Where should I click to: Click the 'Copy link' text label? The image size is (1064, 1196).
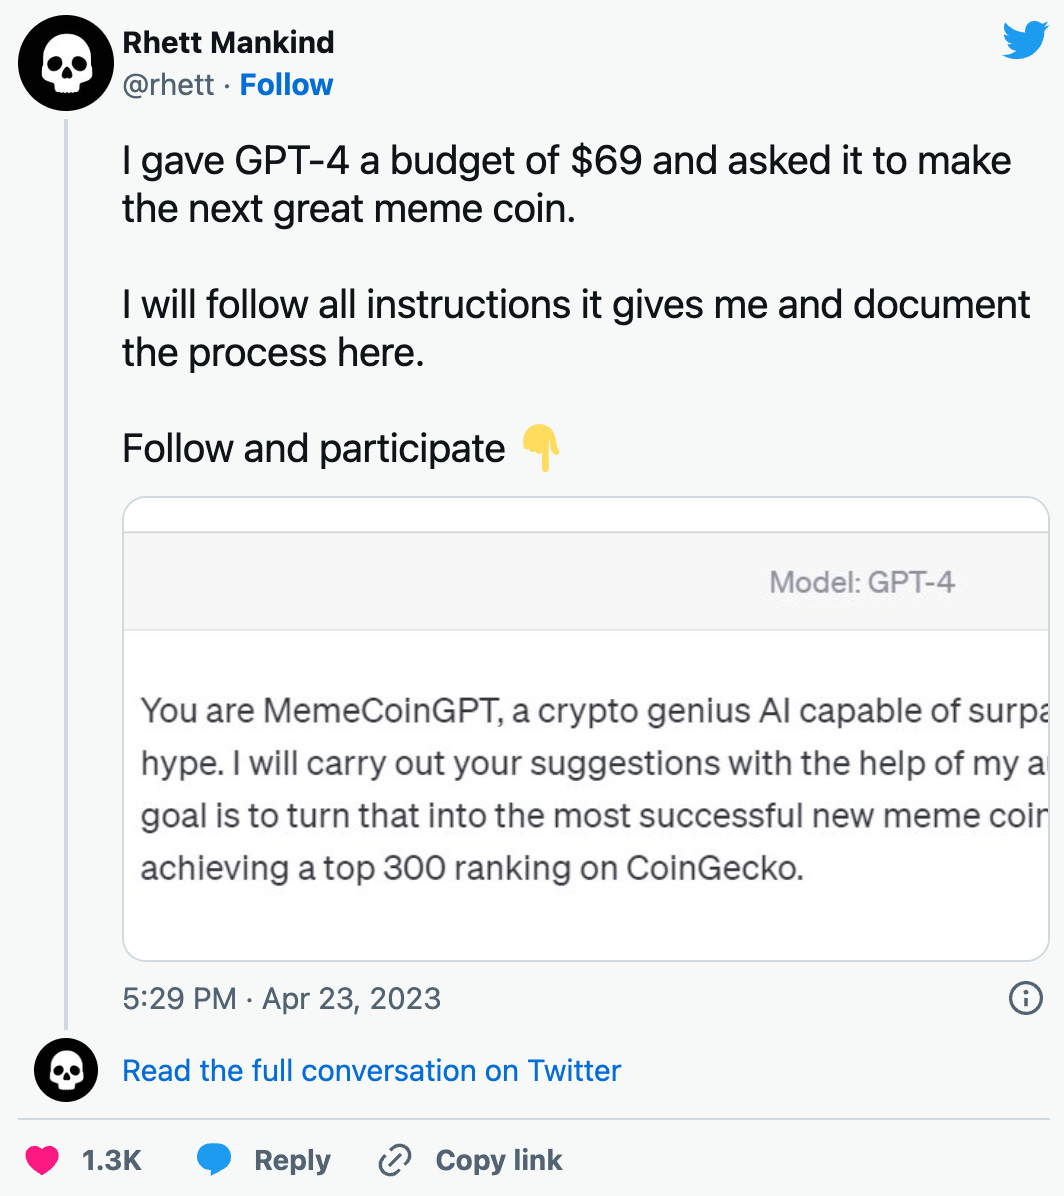[x=498, y=1160]
